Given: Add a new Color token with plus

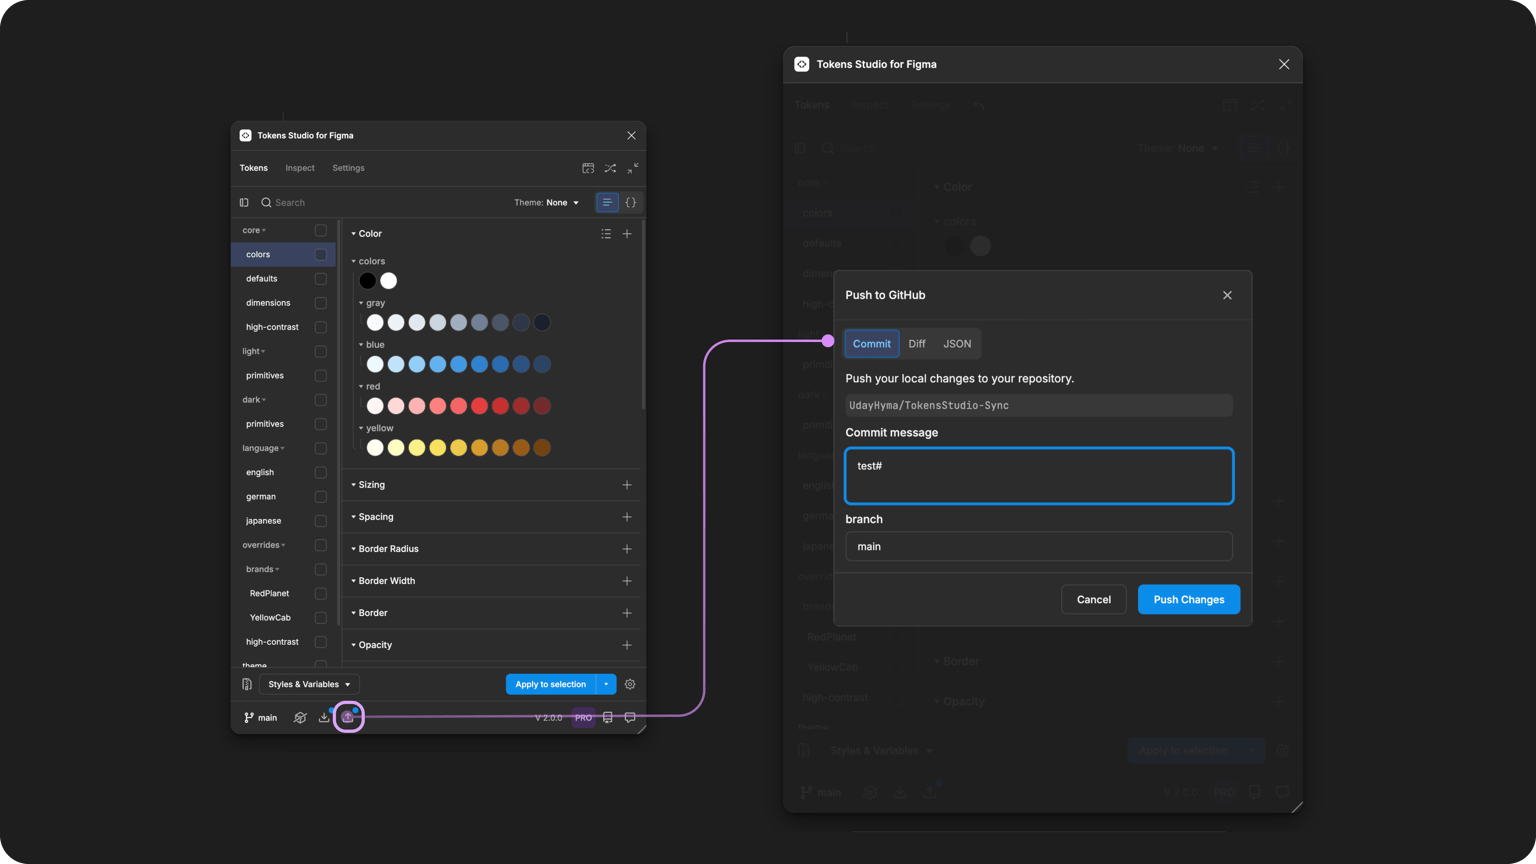Looking at the screenshot, I should (x=627, y=234).
